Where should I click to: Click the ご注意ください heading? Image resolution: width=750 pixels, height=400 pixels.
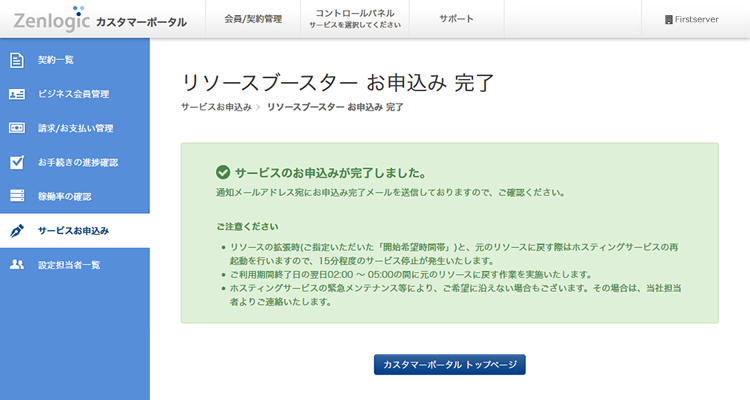tap(247, 226)
